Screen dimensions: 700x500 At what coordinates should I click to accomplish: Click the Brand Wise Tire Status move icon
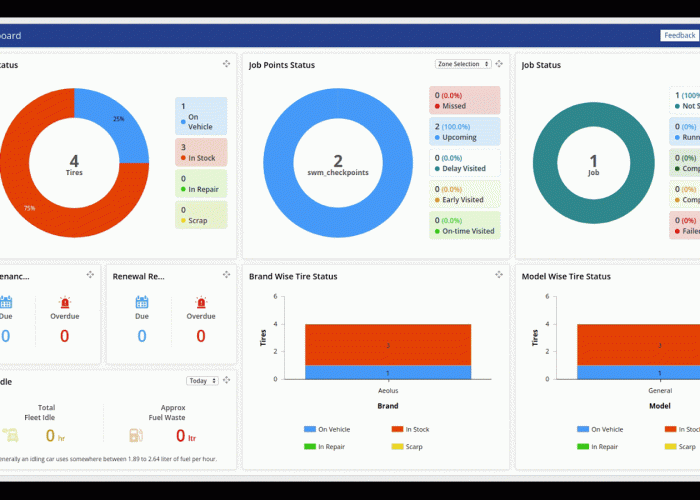pos(499,275)
